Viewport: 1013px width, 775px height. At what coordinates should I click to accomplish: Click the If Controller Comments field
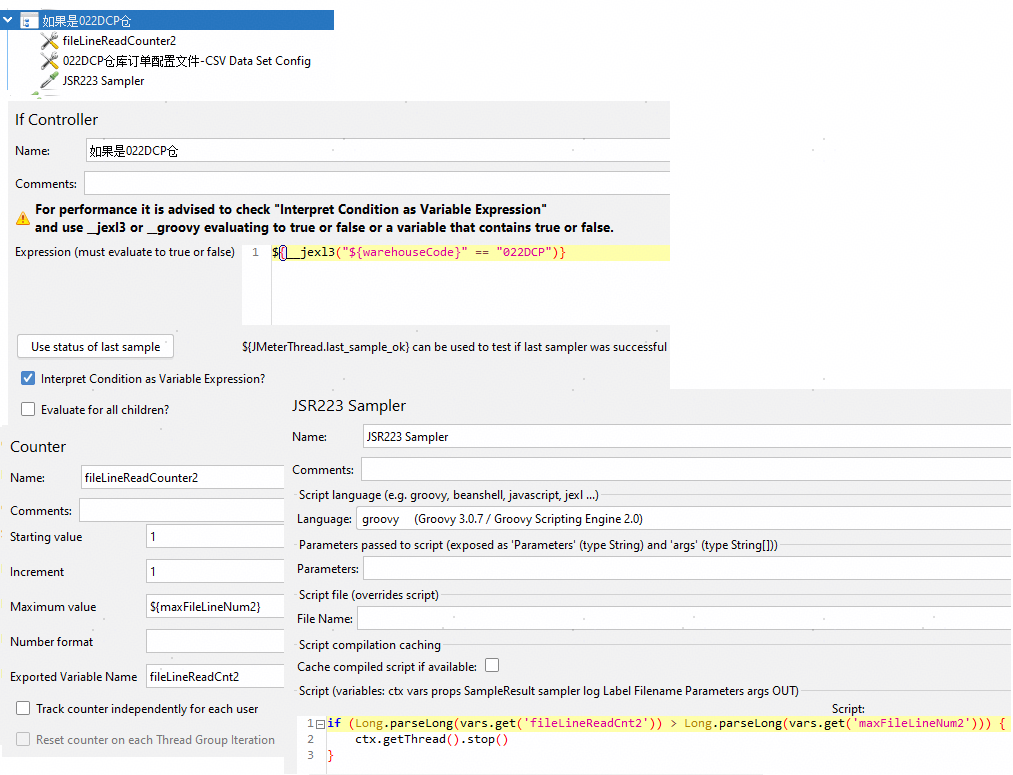coord(377,183)
